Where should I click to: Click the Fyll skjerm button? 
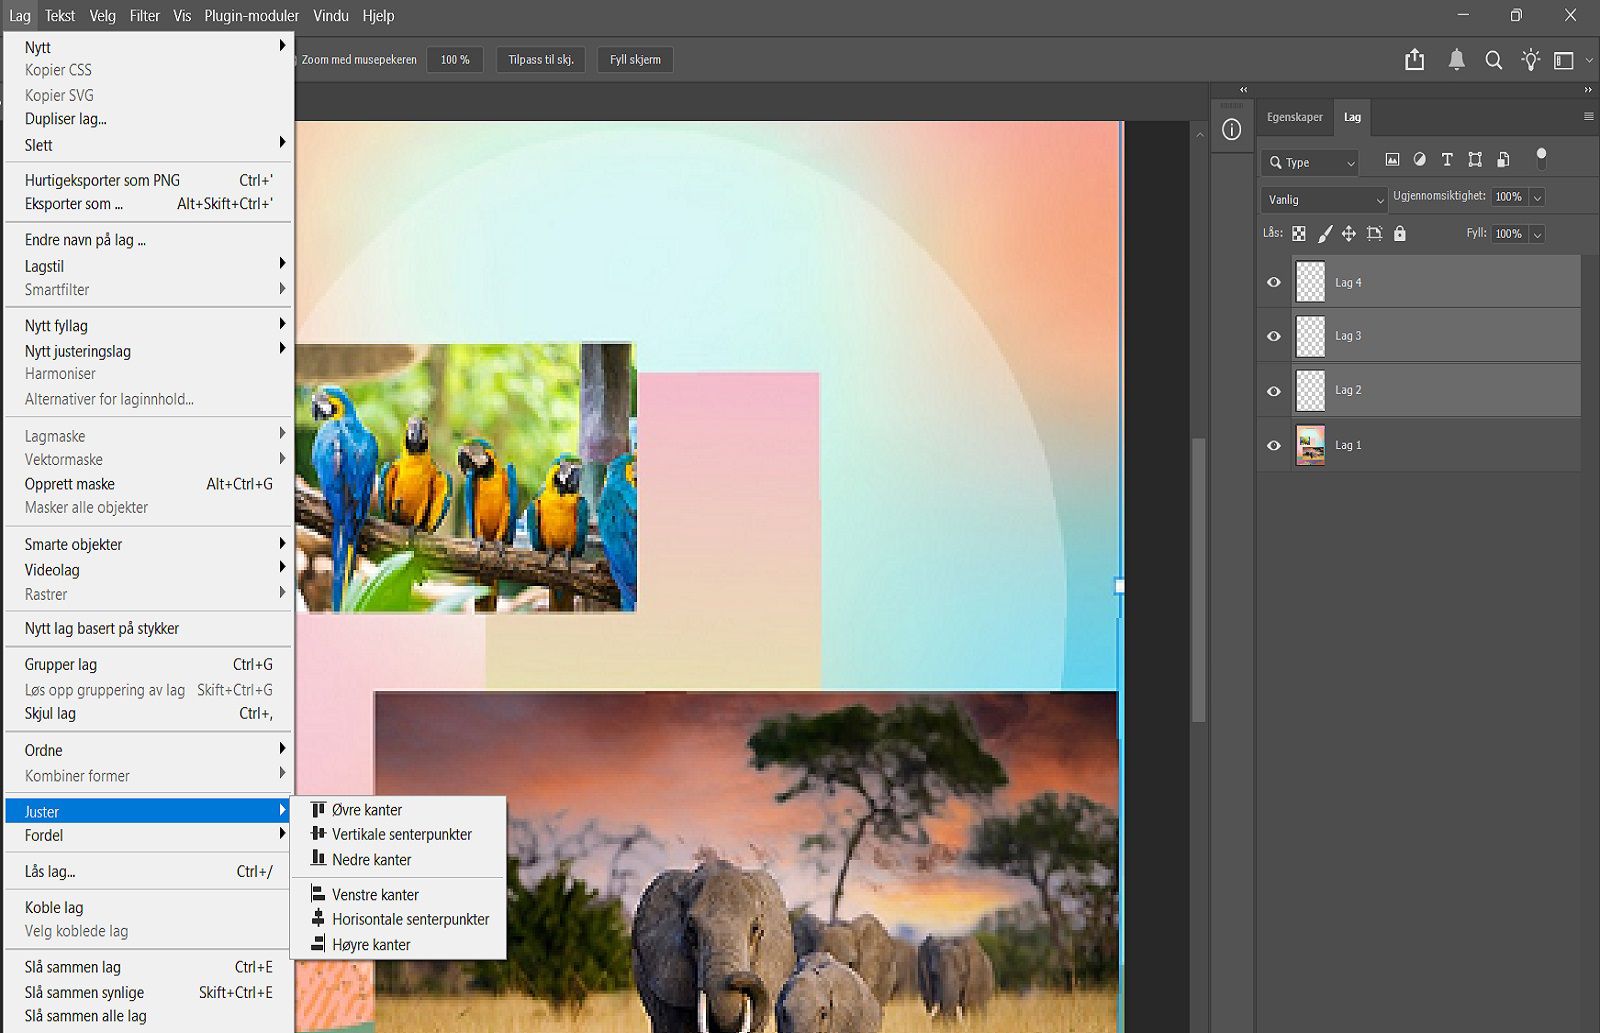coord(636,60)
